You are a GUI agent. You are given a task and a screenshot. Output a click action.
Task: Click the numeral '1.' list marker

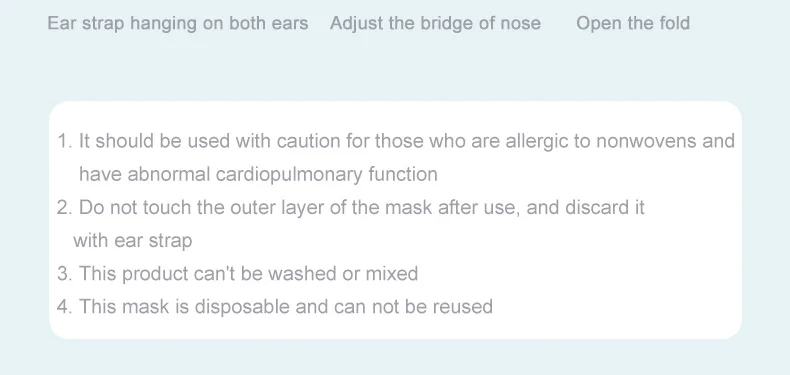pos(65,141)
